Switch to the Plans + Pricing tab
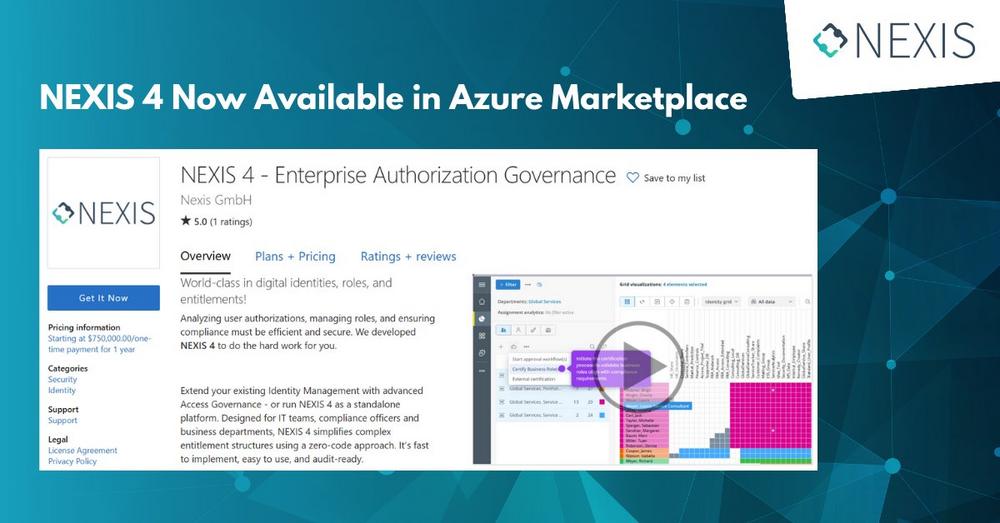Screen dimensions: 1000x523 pyautogui.click(x=295, y=257)
